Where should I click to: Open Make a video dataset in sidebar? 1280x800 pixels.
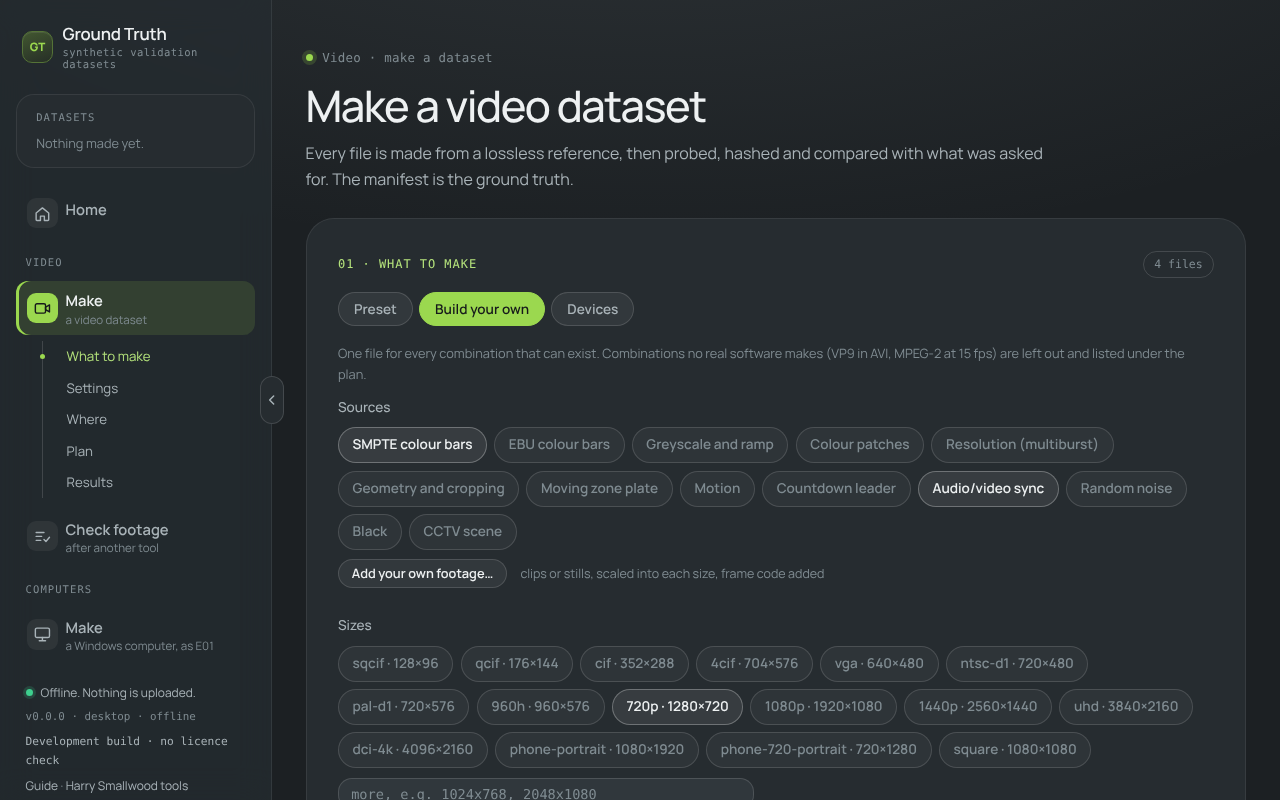[136, 308]
